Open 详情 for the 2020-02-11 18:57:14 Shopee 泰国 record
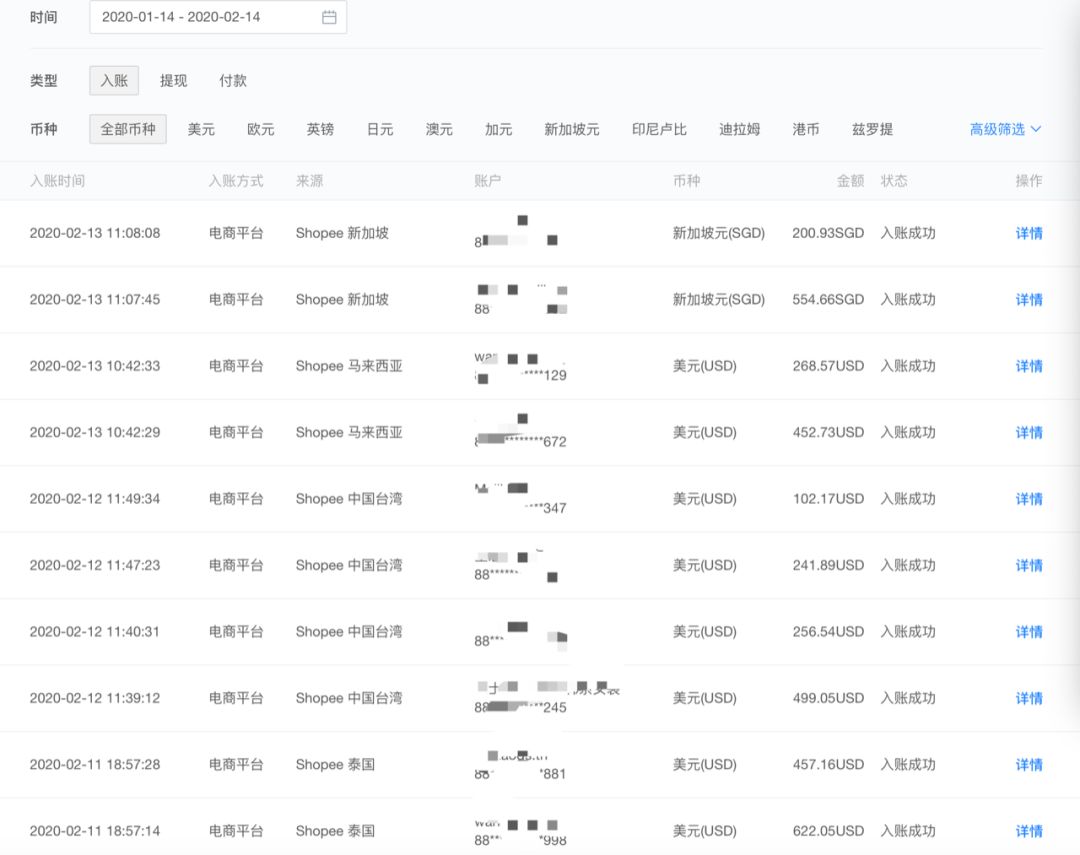Image resolution: width=1080 pixels, height=855 pixels. [1029, 830]
